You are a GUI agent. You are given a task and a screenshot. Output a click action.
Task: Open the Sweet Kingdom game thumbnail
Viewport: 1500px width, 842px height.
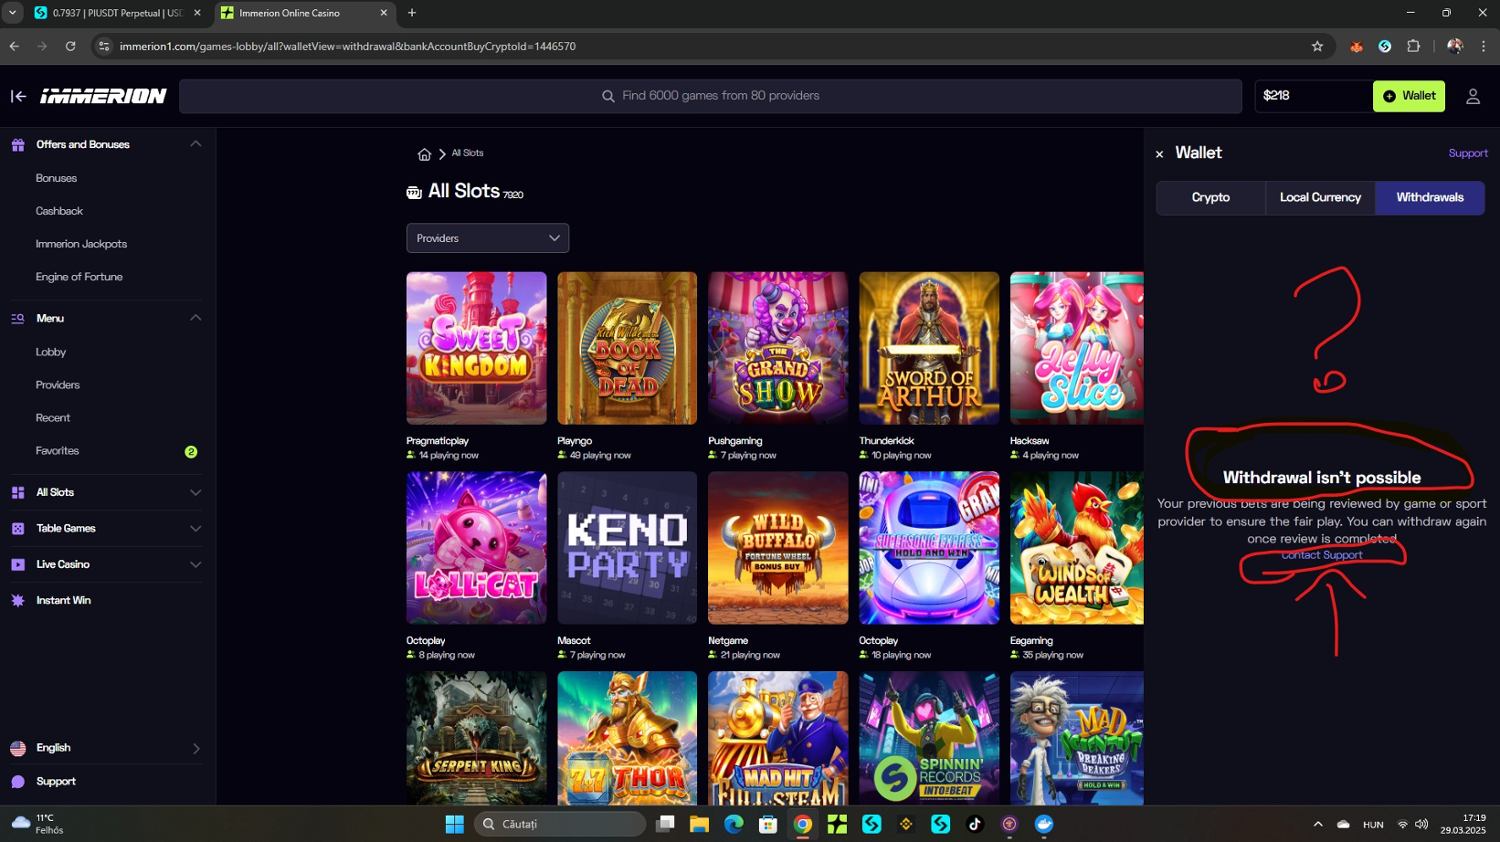[x=476, y=348]
